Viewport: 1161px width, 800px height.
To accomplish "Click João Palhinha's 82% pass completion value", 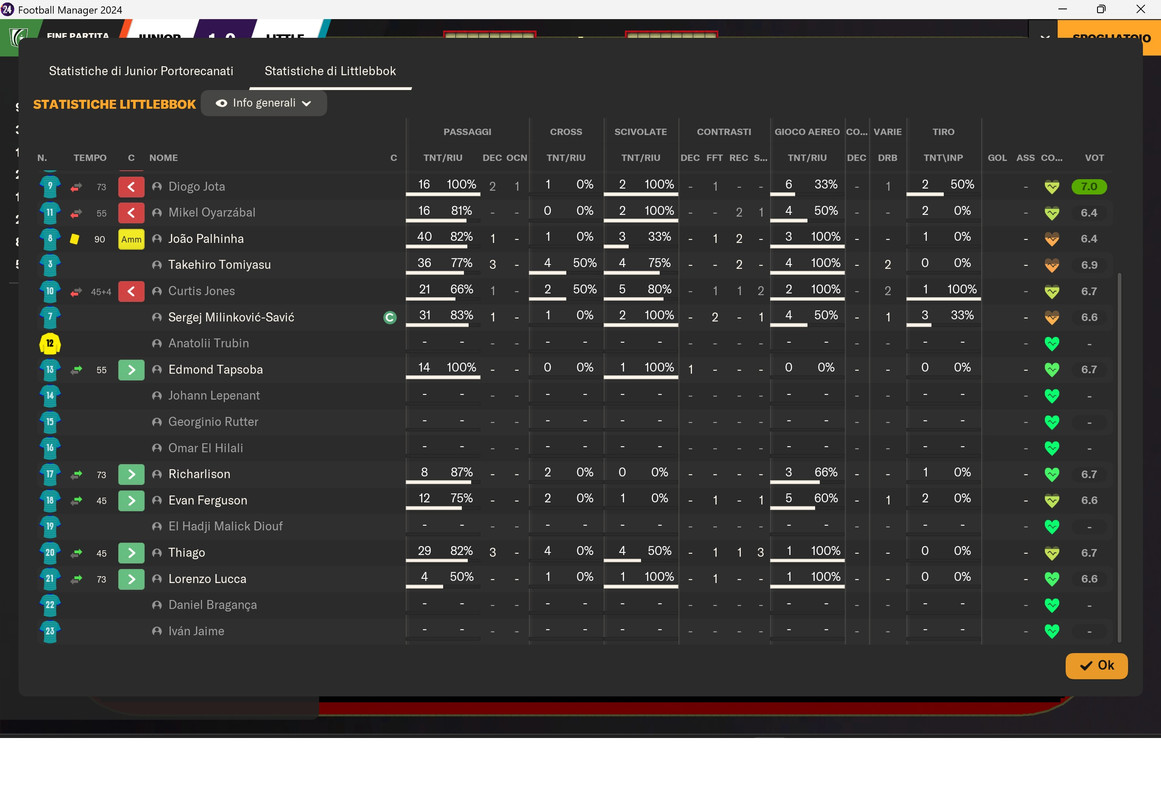I will click(x=461, y=237).
